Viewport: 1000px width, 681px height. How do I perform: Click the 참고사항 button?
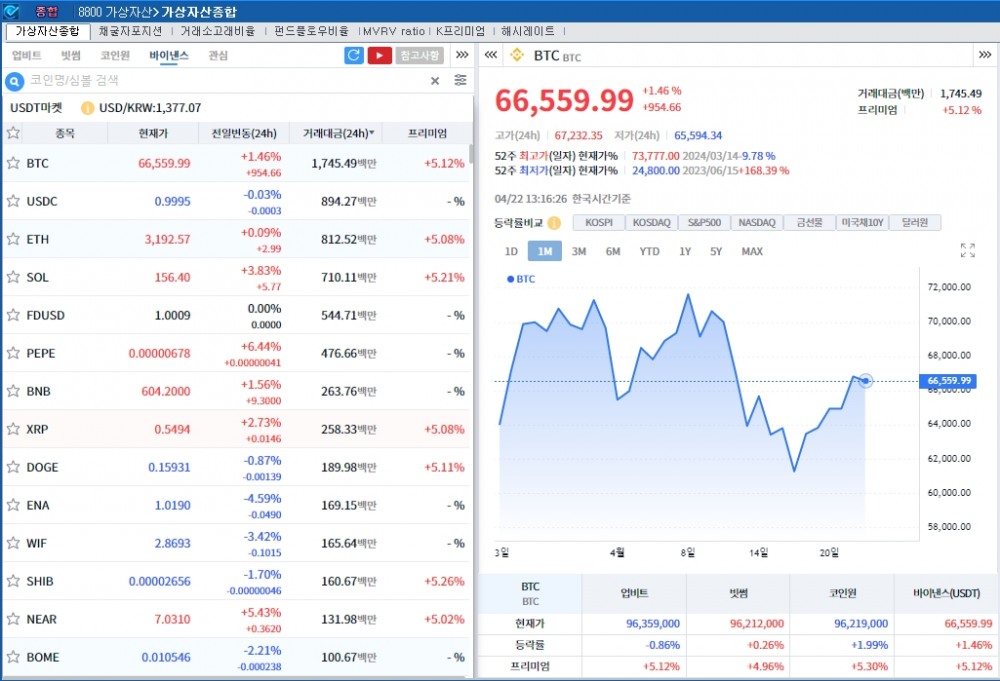click(419, 55)
